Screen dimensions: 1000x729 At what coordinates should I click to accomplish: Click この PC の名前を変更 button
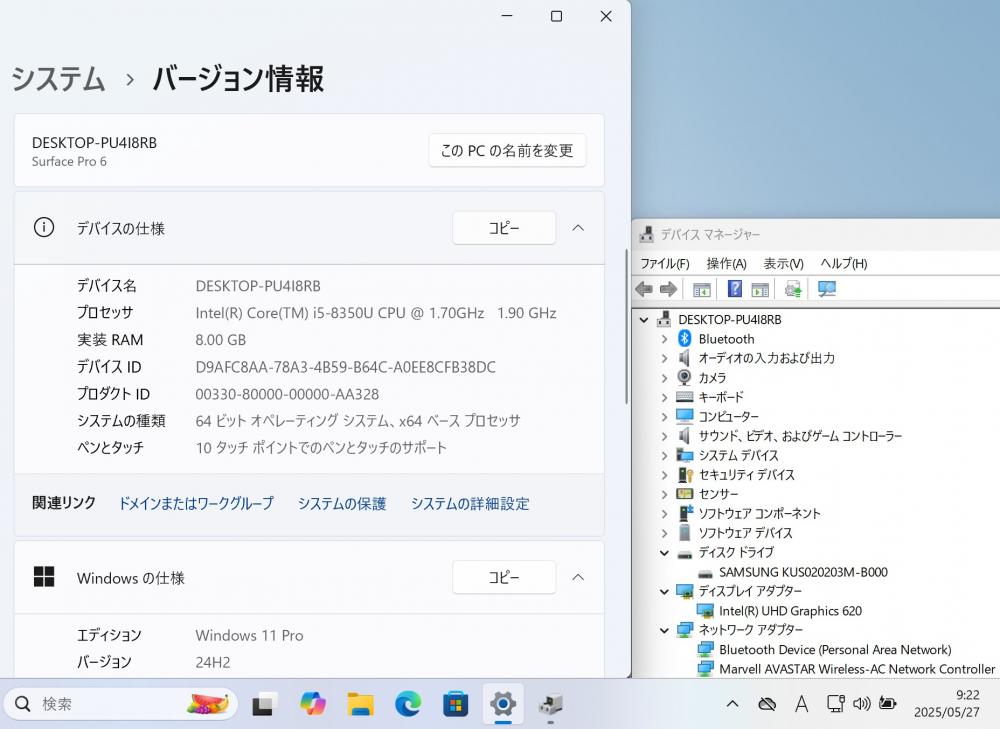pos(507,151)
